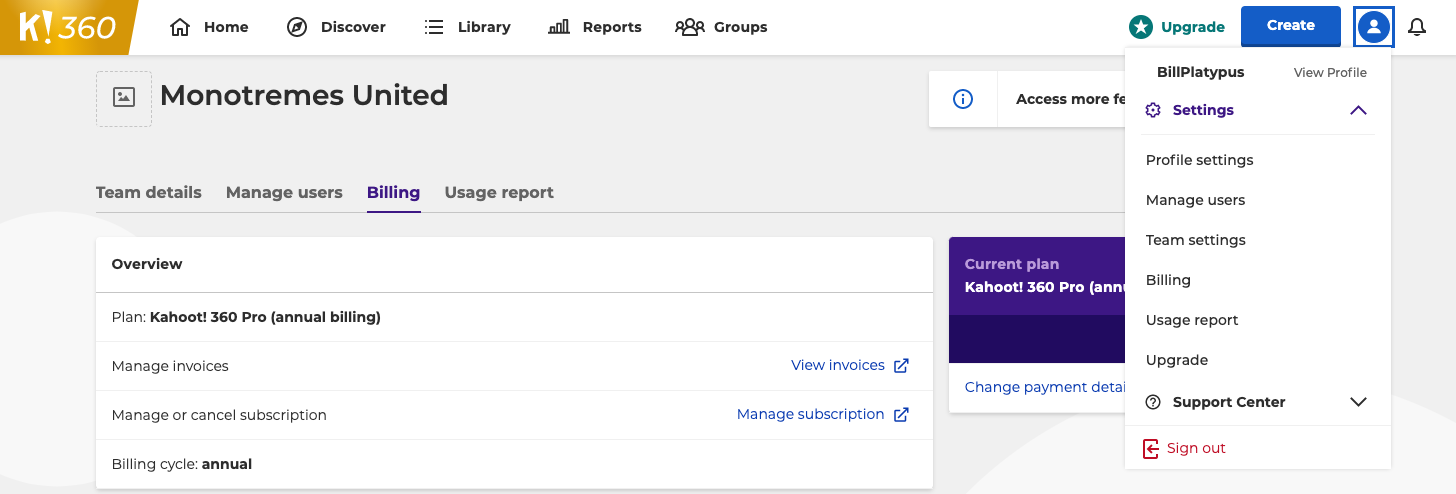Click the Library list icon
Image resolution: width=1456 pixels, height=494 pixels.
click(434, 27)
